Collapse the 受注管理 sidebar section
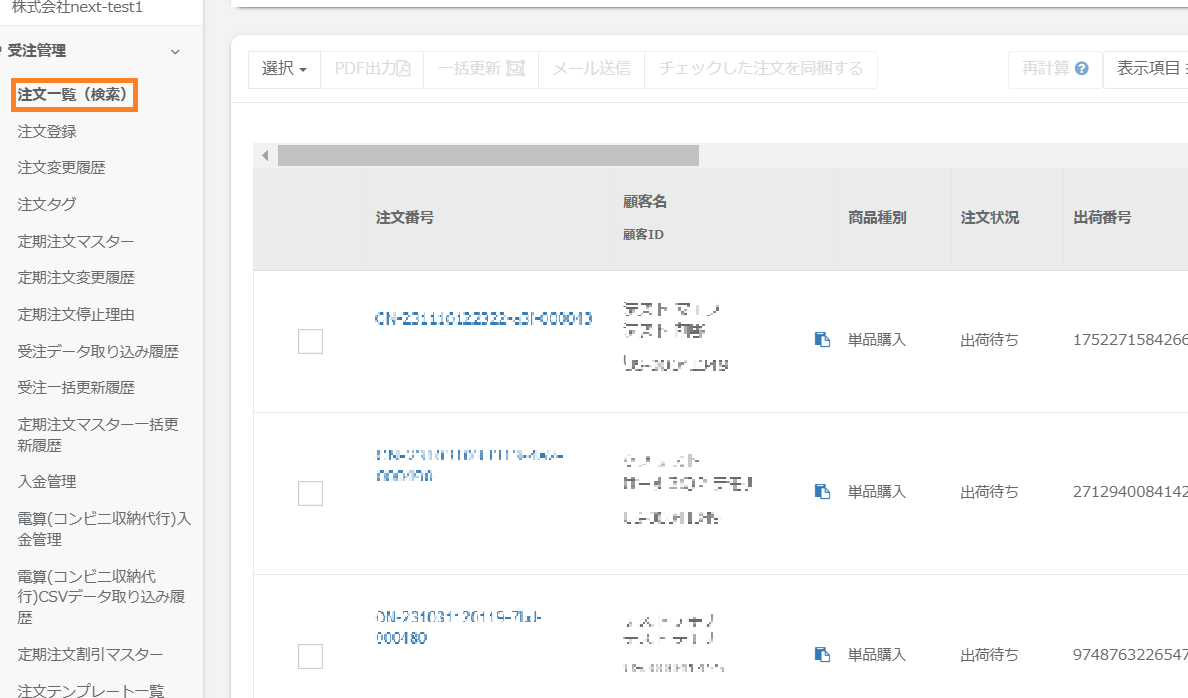1188x698 pixels. tap(176, 51)
